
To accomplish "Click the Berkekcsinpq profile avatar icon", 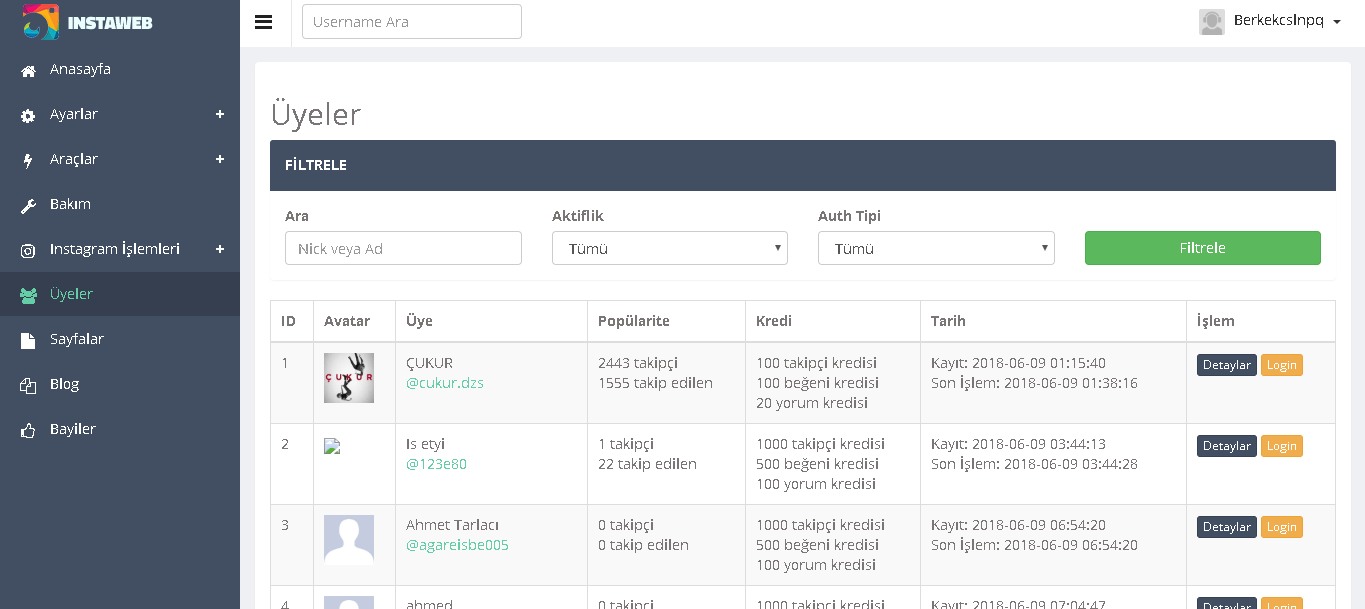I will [x=1212, y=21].
